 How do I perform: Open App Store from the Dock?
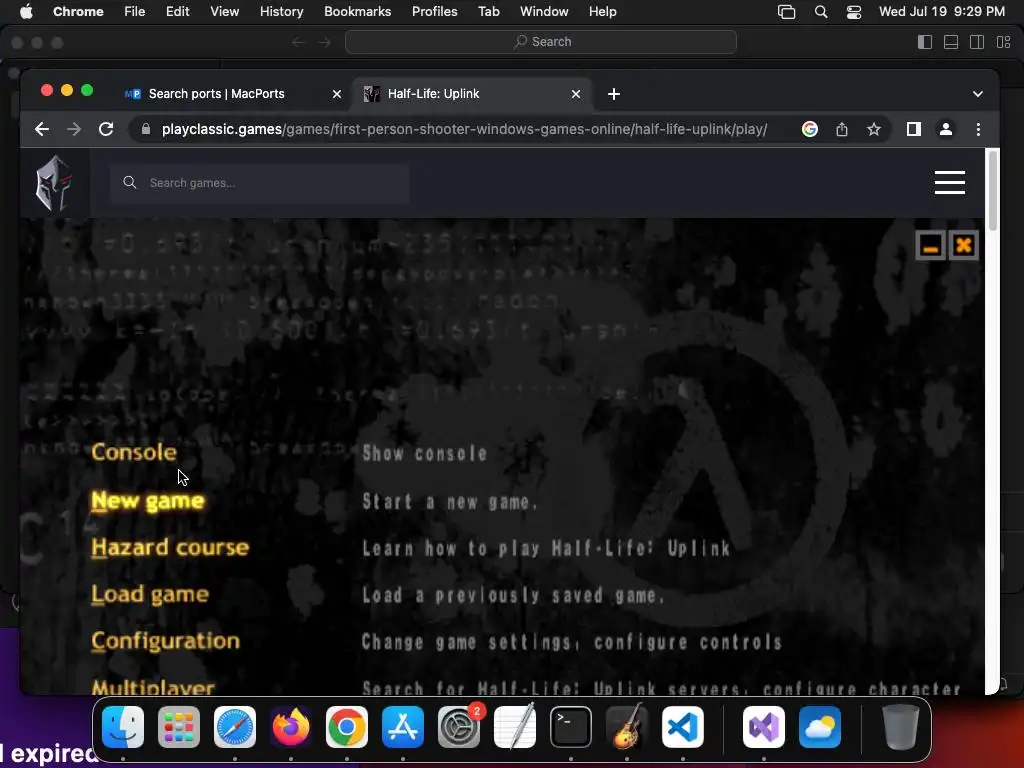click(x=403, y=727)
